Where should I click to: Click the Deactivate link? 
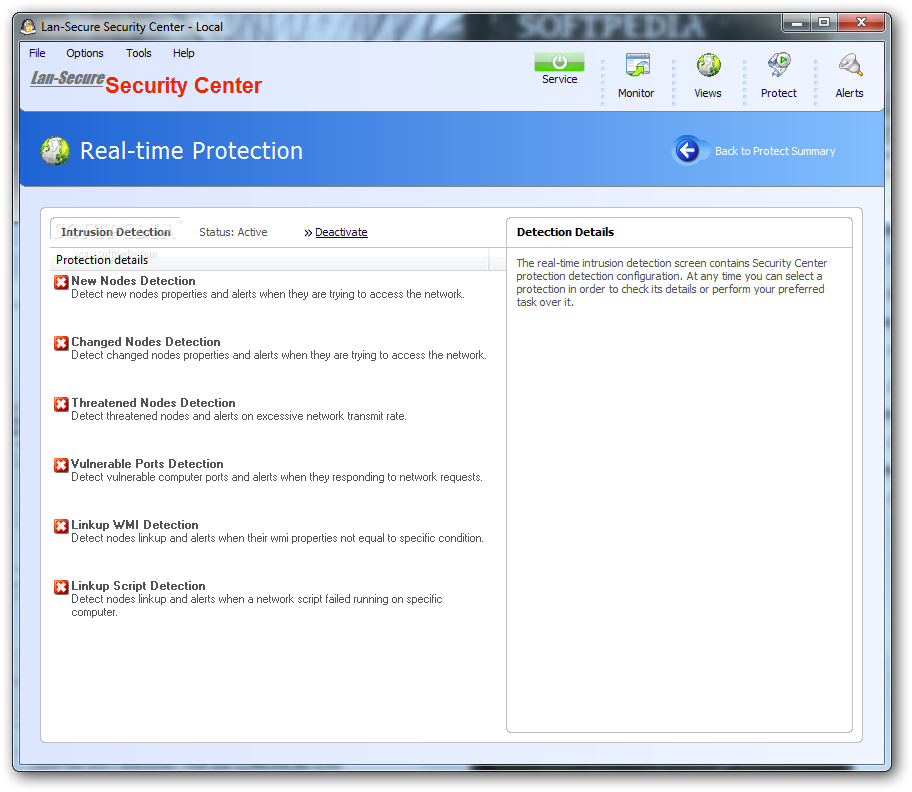tap(341, 232)
